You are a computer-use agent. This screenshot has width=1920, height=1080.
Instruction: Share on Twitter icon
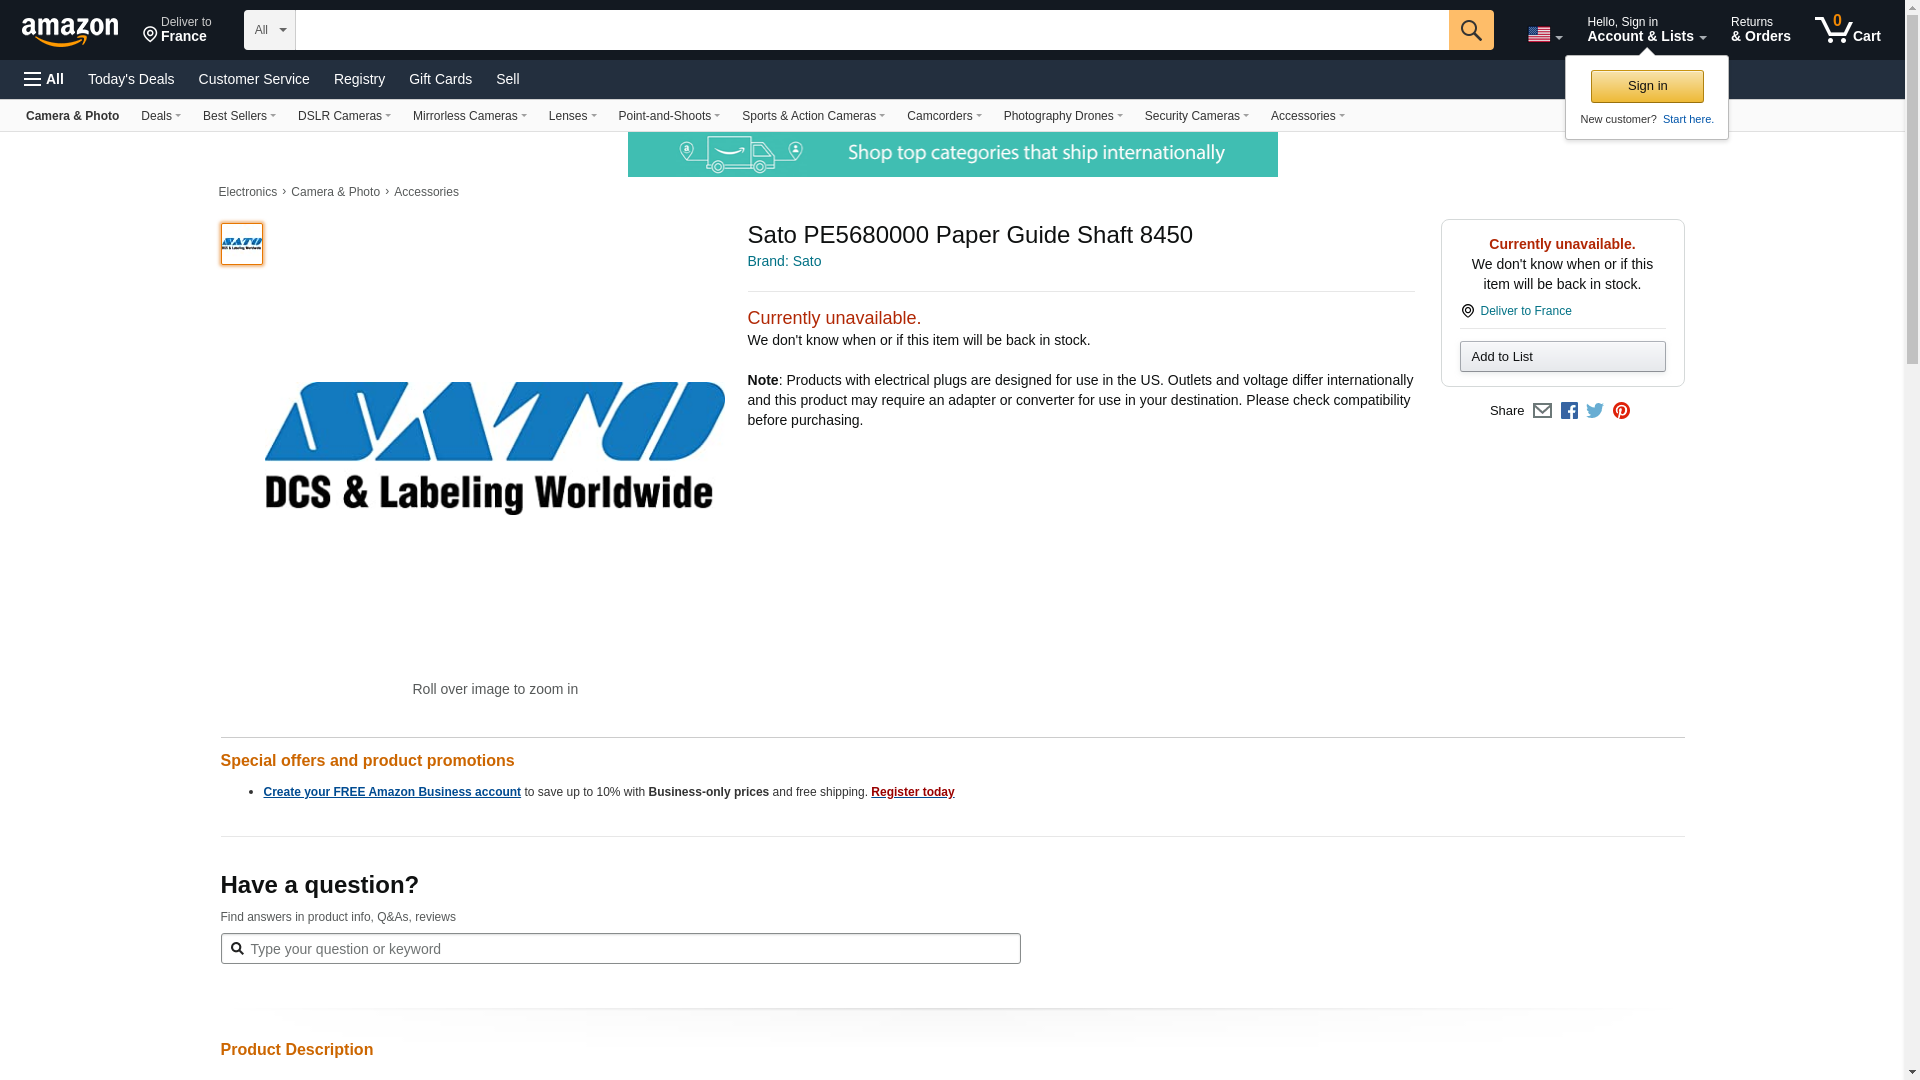(1595, 411)
